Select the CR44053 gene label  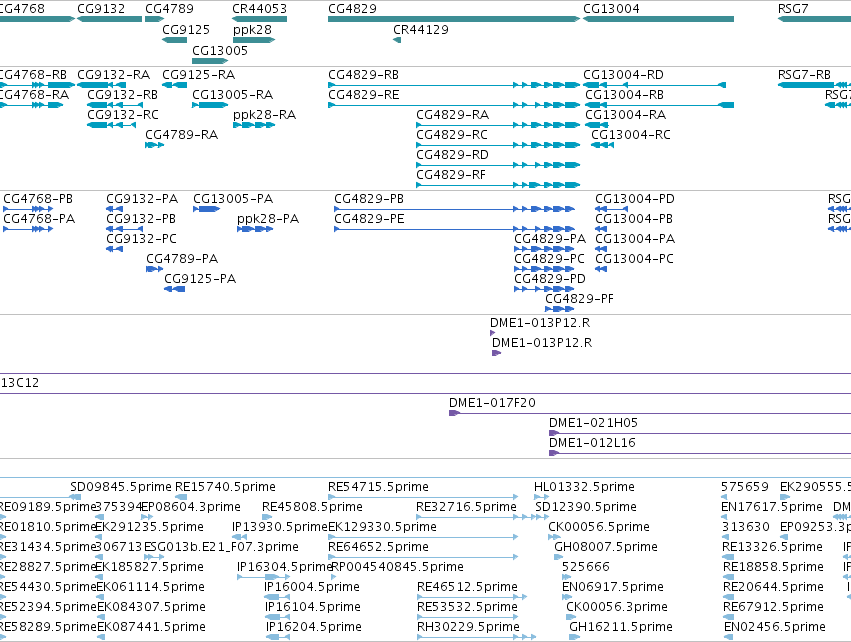[259, 9]
